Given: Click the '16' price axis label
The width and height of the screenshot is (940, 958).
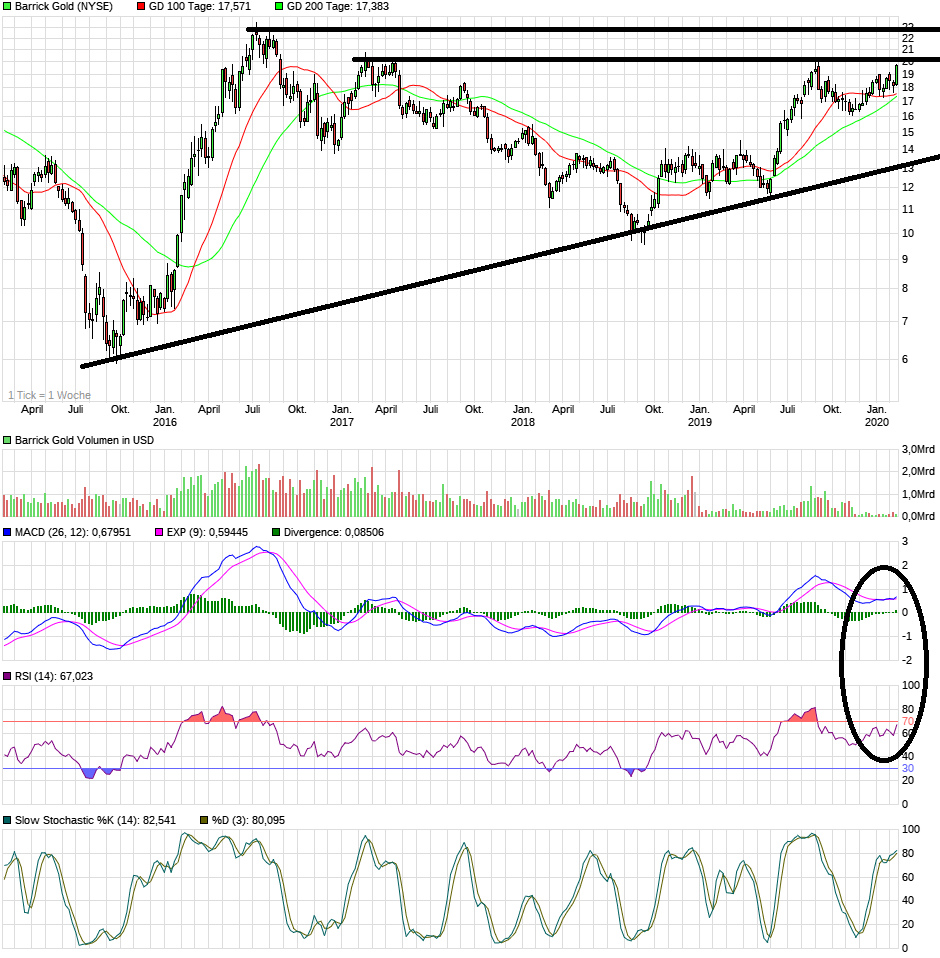Looking at the screenshot, I should click(x=908, y=116).
